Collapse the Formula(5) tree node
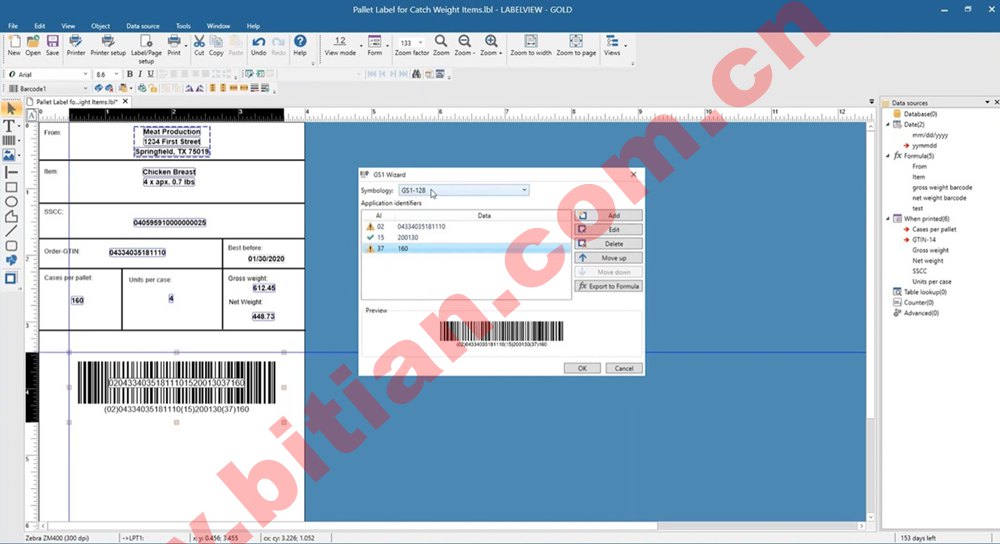1000x544 pixels. tap(888, 156)
